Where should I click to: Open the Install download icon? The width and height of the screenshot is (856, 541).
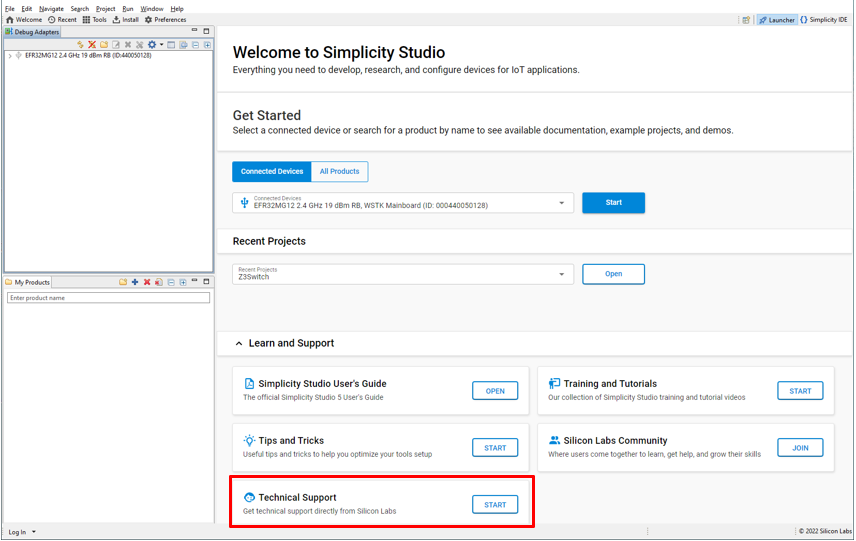click(117, 19)
